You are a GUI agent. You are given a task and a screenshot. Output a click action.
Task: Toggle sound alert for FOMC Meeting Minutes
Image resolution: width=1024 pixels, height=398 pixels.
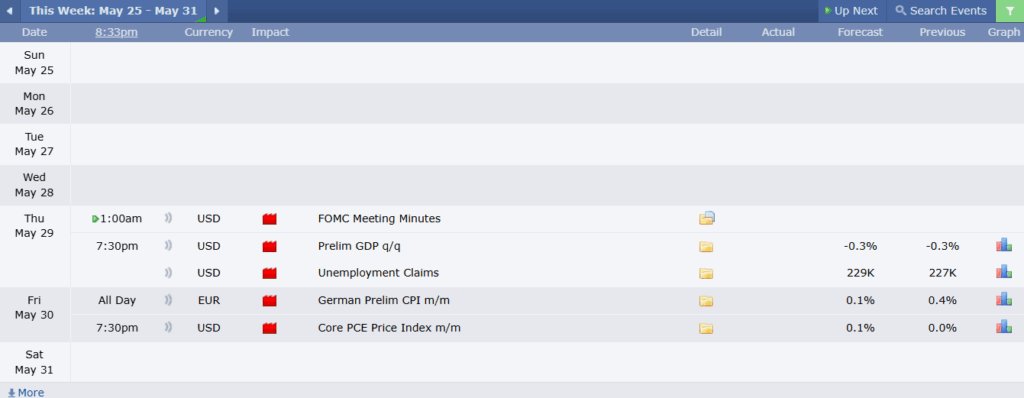[168, 218]
